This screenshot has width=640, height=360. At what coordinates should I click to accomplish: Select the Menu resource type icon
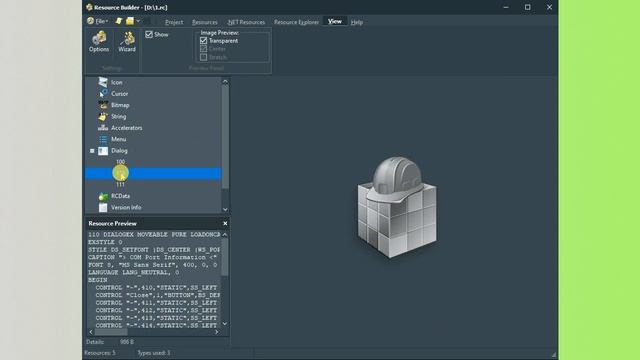click(x=103, y=139)
